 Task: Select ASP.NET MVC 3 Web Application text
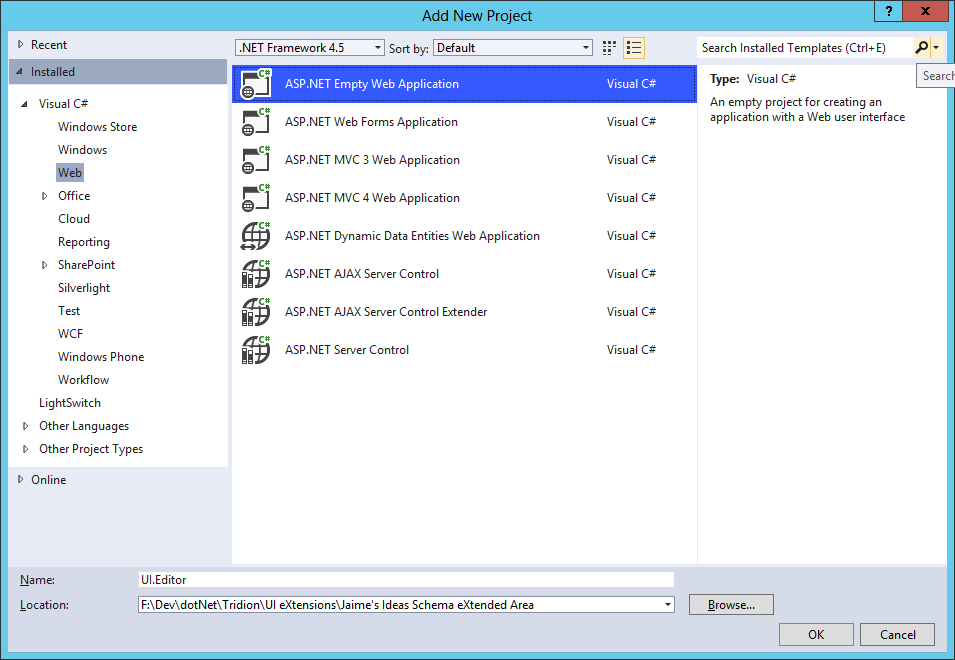click(x=372, y=160)
